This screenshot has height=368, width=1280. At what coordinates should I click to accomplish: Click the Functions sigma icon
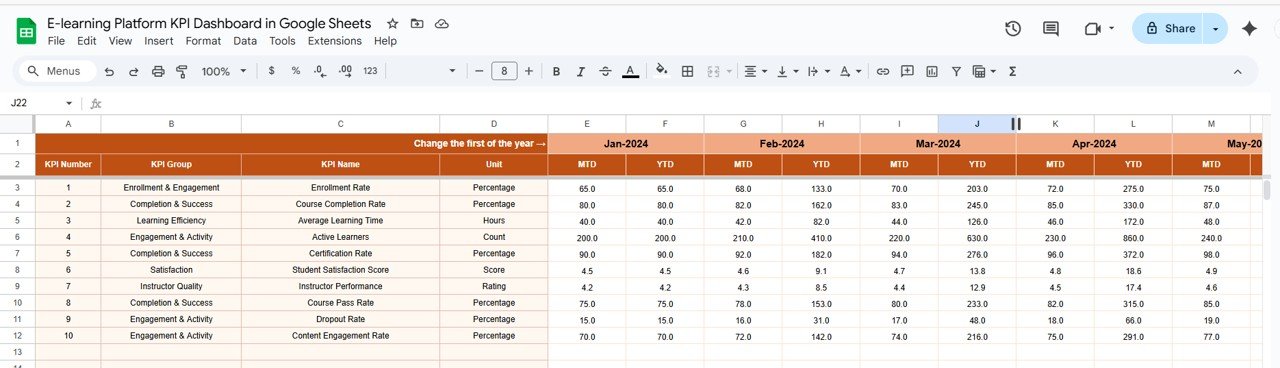(x=1013, y=71)
